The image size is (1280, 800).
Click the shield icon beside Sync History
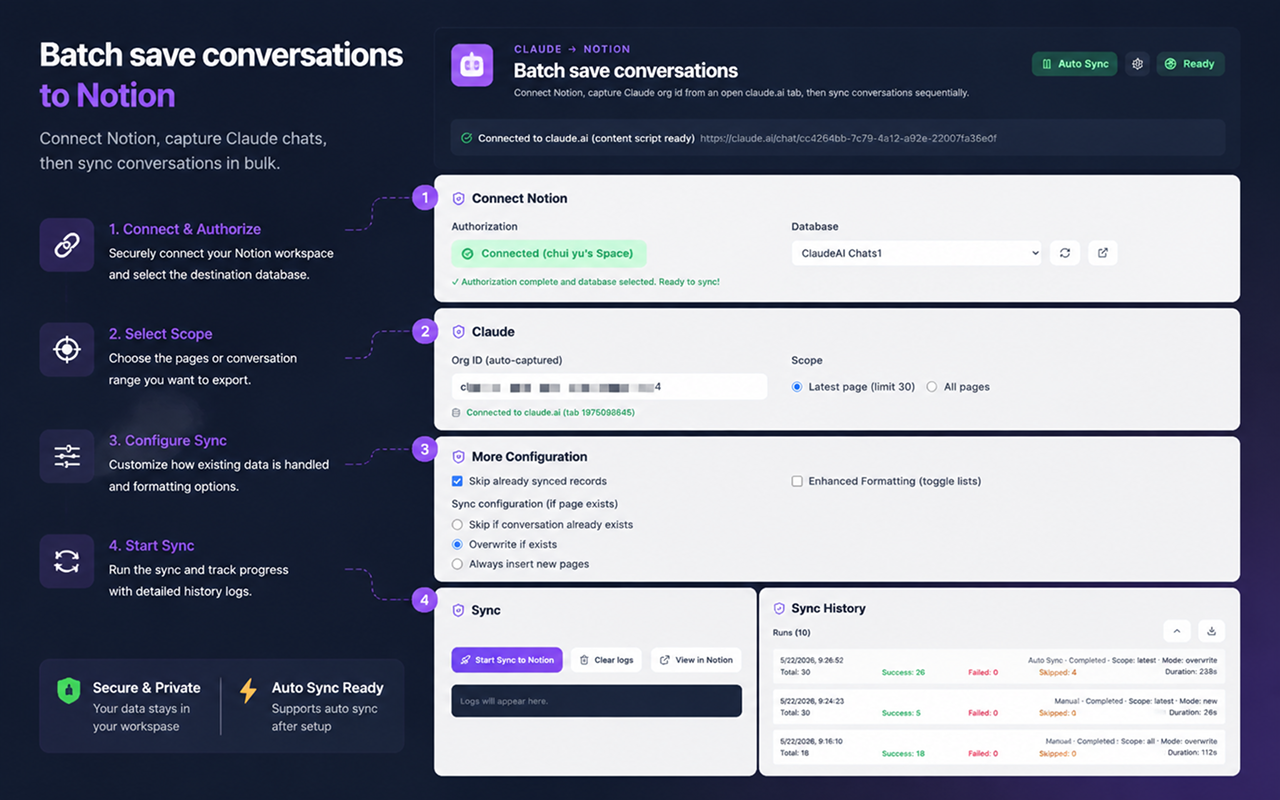click(779, 608)
